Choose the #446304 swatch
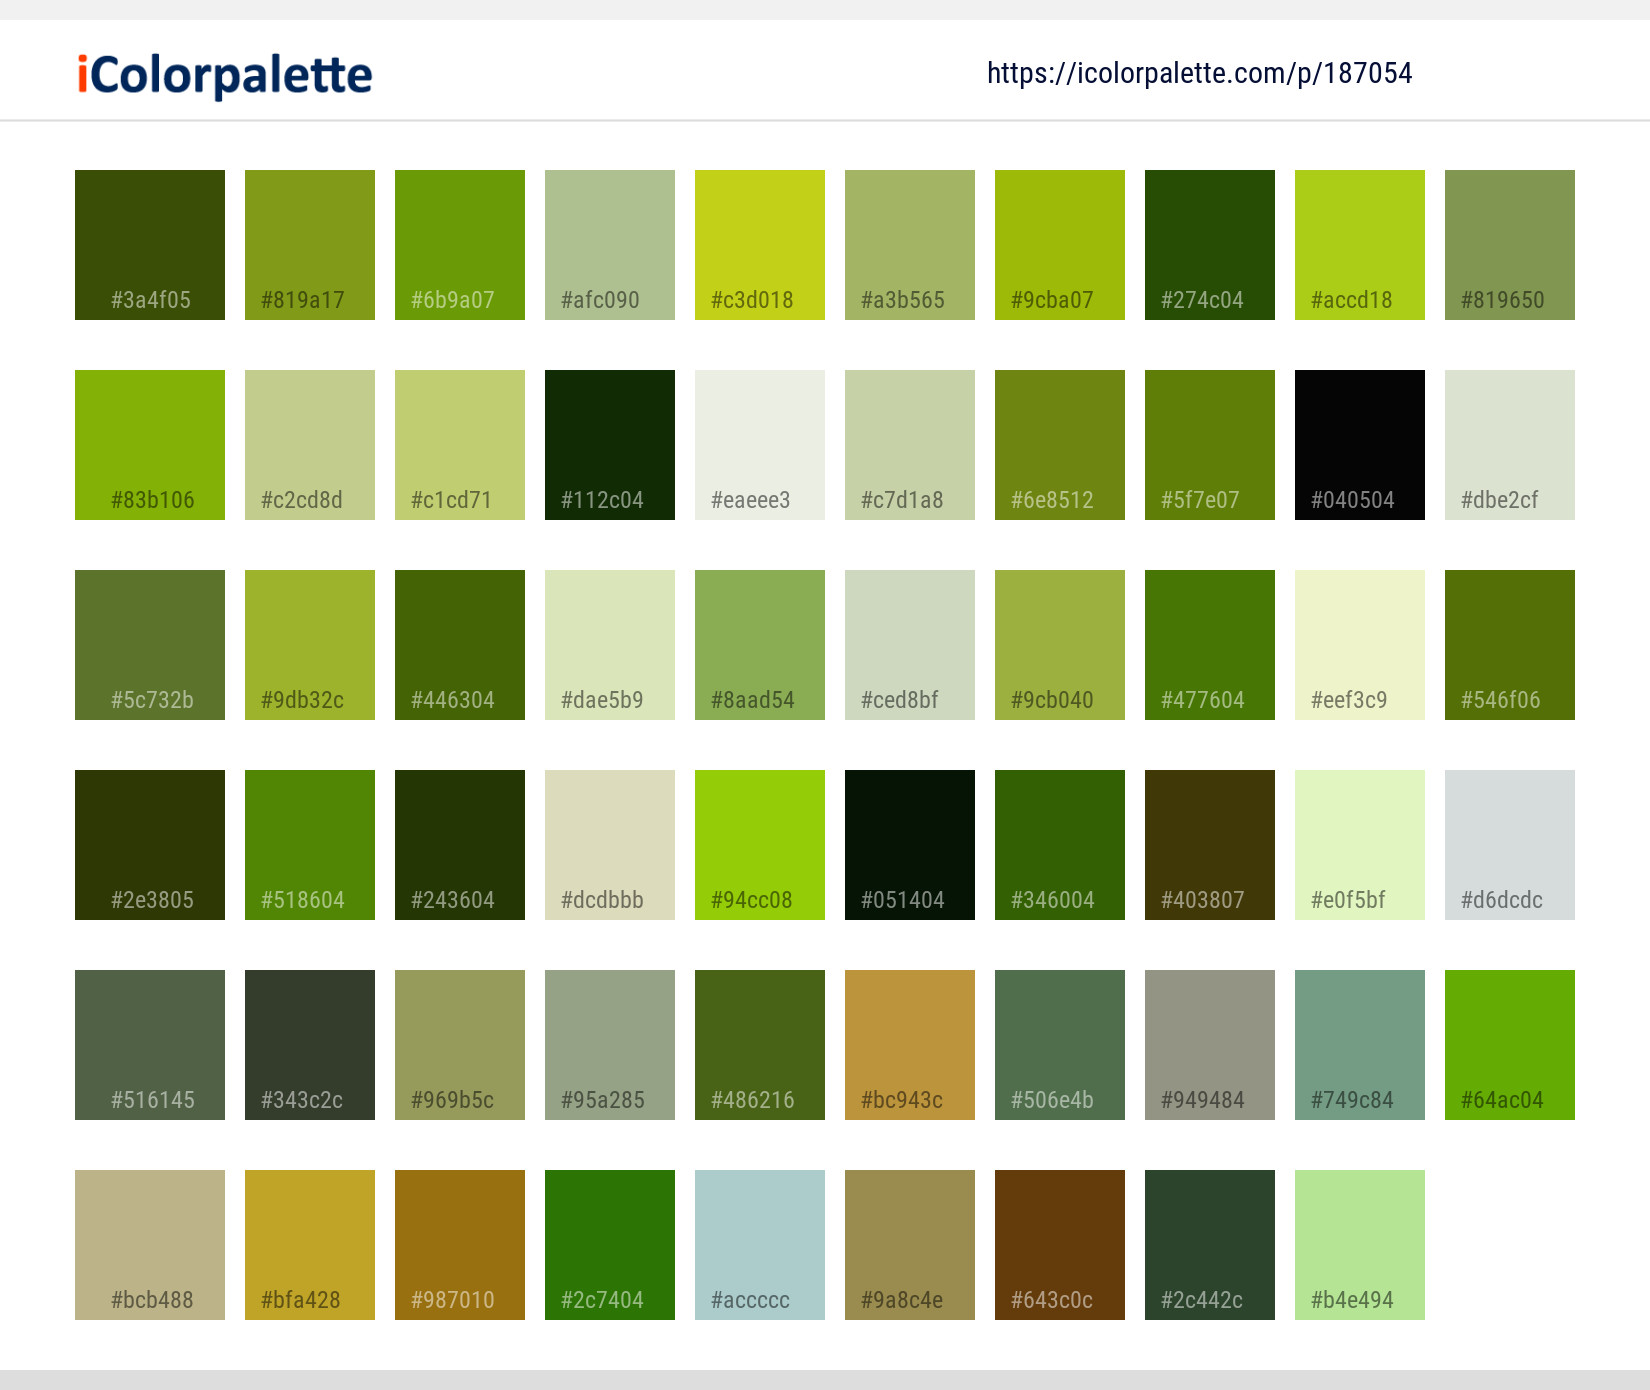The image size is (1650, 1390). (x=460, y=645)
